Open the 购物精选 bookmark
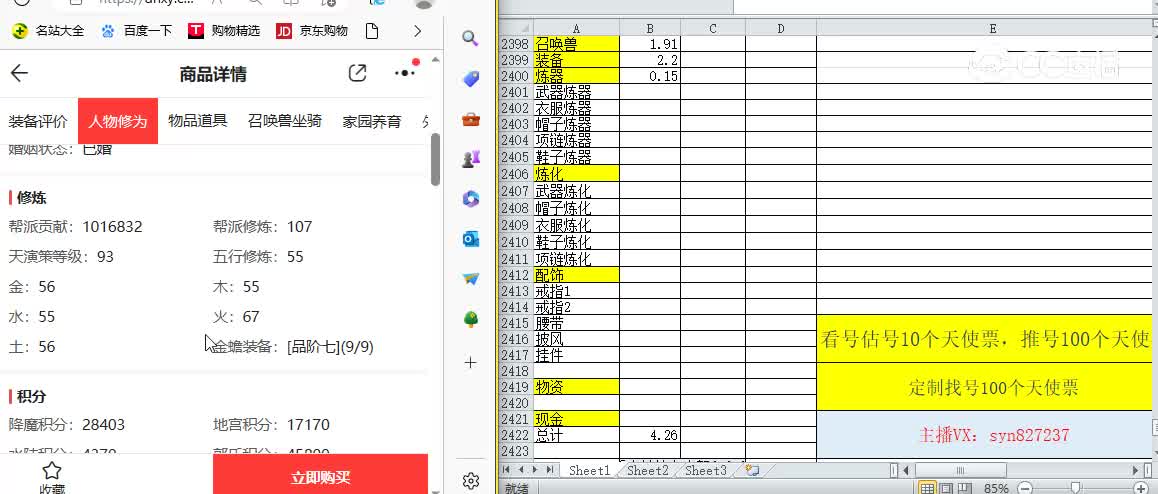Screen dimensions: 1158x494 coord(224,31)
